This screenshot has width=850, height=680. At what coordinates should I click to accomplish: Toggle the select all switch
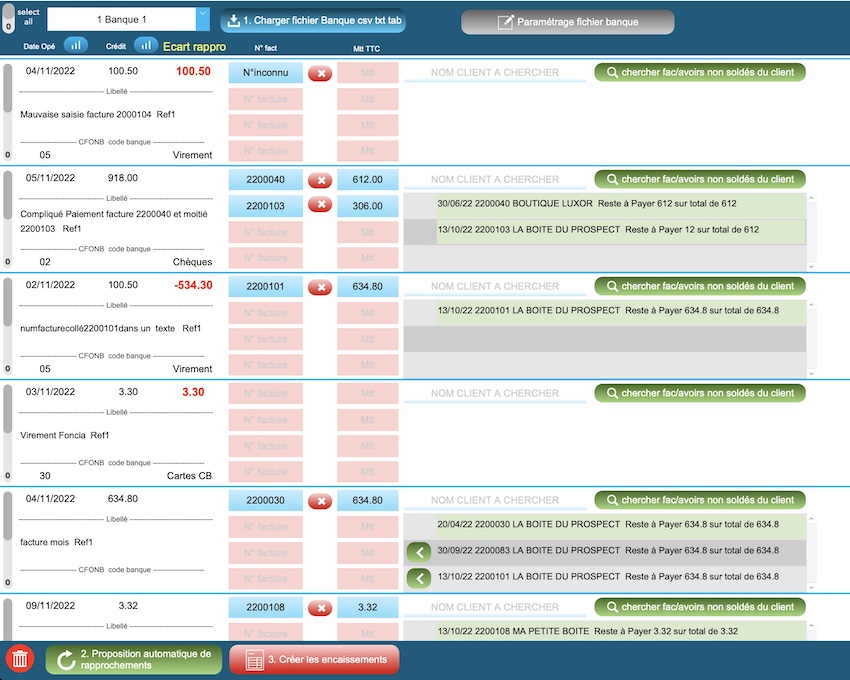8,19
